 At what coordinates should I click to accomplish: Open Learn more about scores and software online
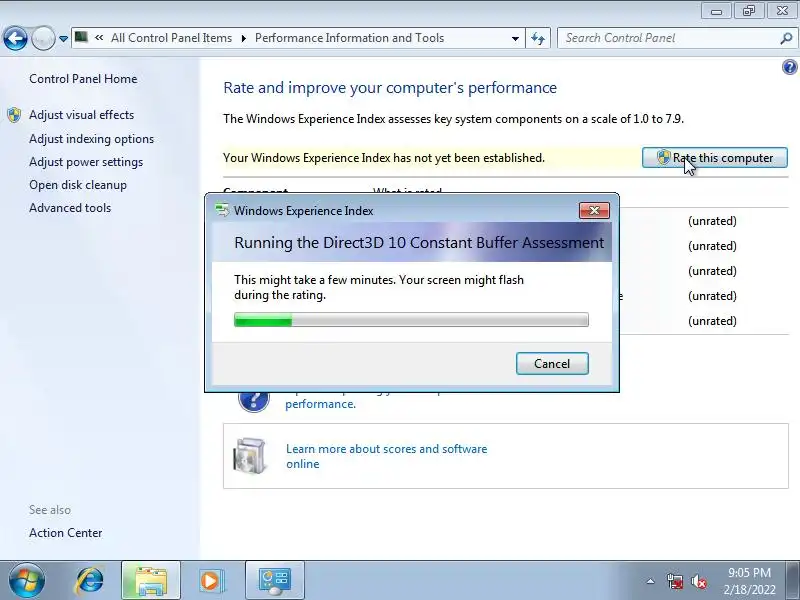(x=386, y=456)
